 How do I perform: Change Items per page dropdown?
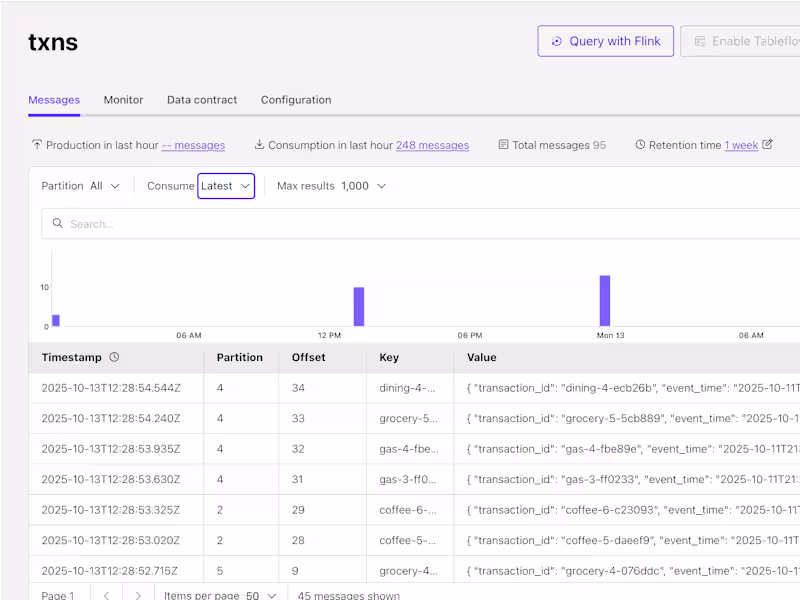coord(261,595)
